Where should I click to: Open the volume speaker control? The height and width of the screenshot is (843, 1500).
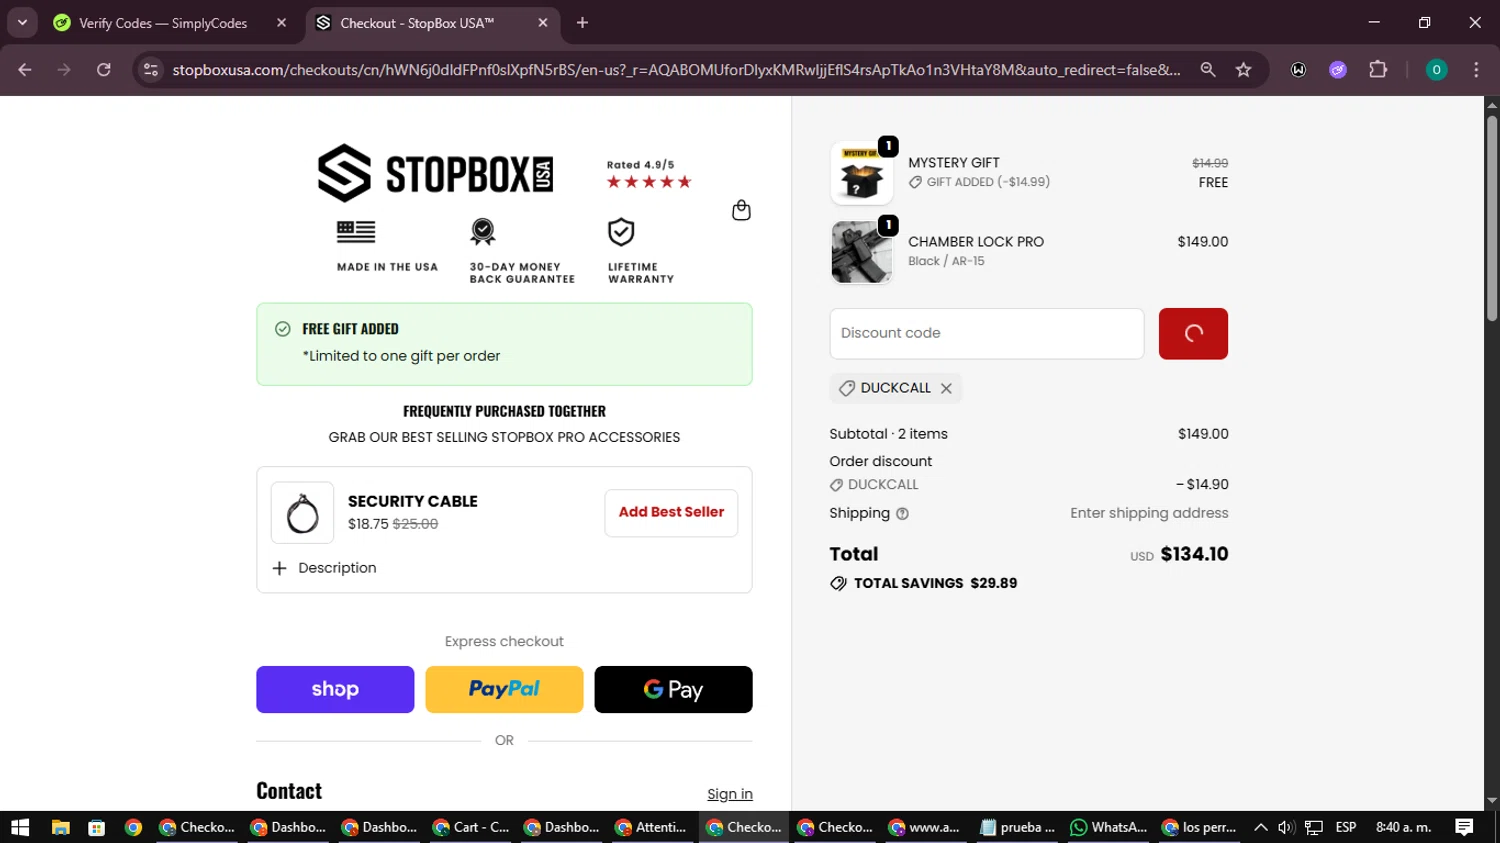[x=1286, y=827]
